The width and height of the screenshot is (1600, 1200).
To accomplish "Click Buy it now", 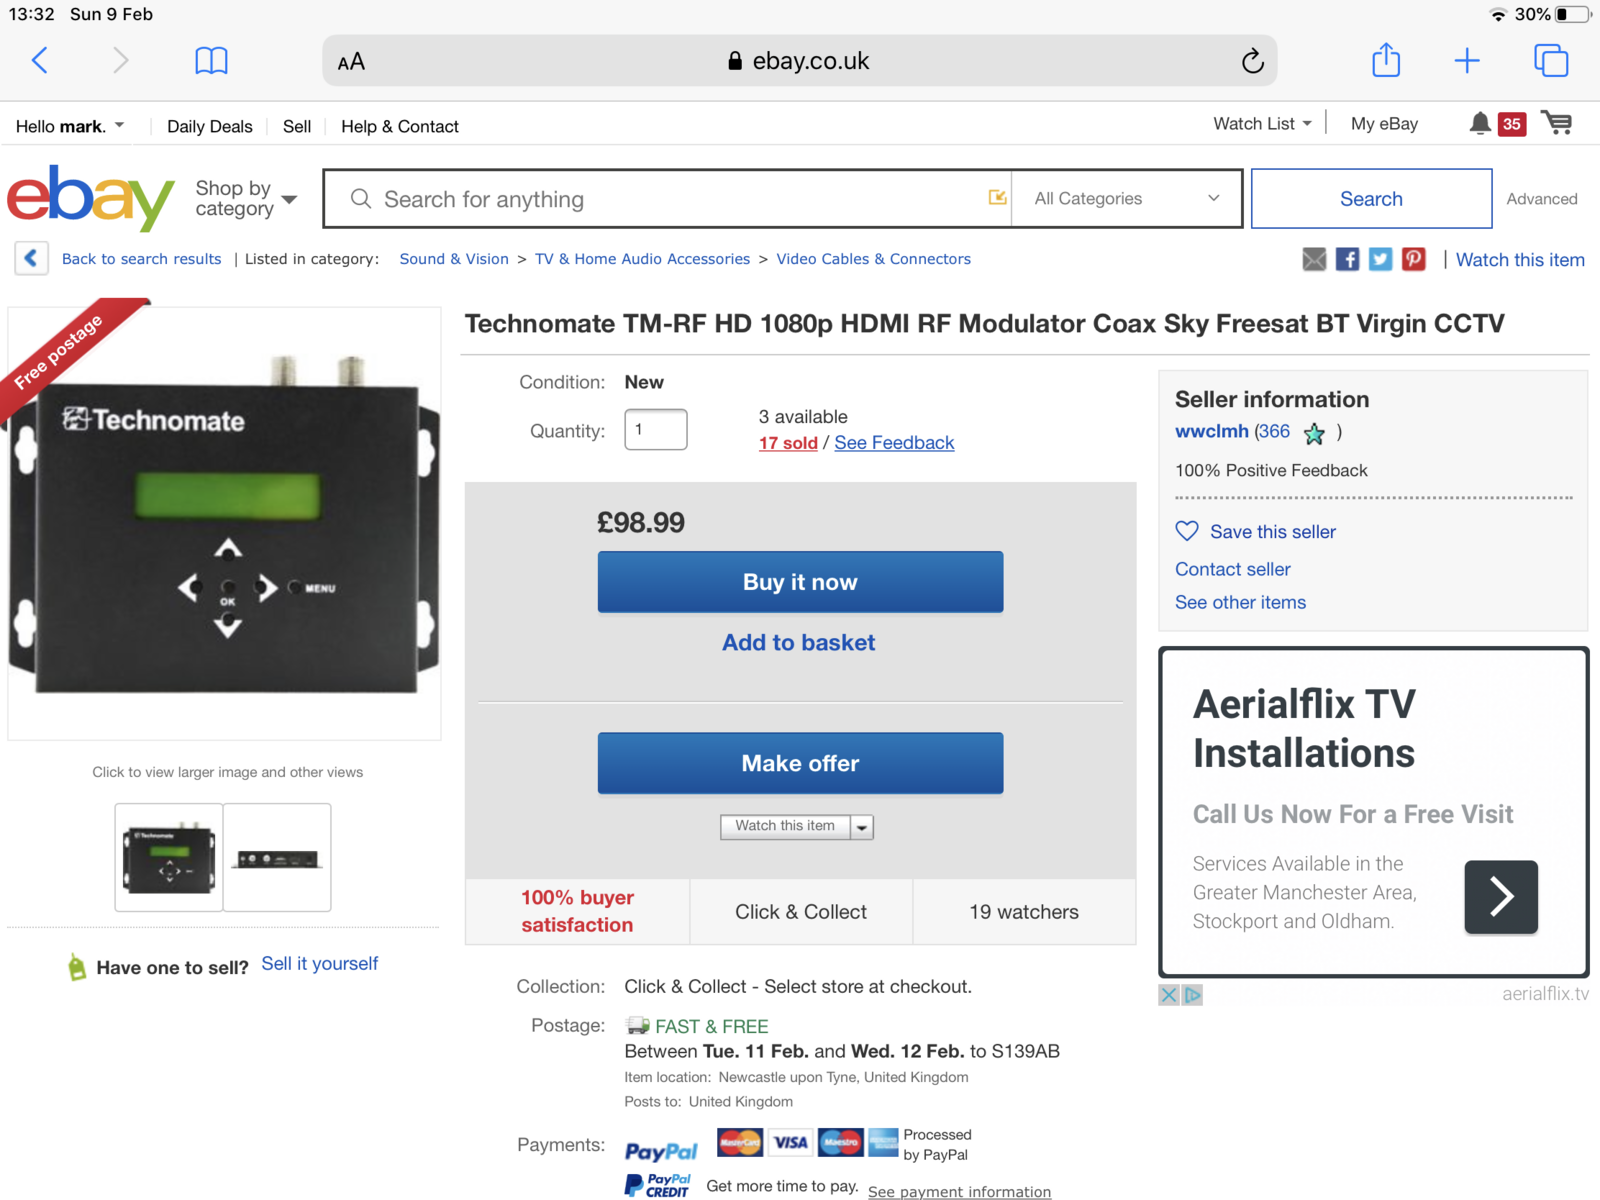I will (799, 582).
